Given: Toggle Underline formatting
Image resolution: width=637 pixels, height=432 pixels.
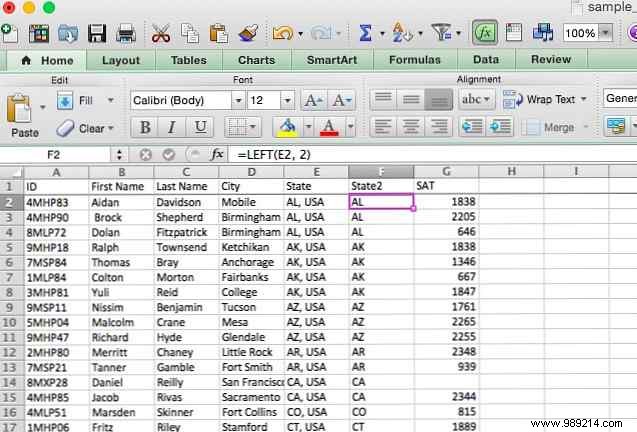Looking at the screenshot, I should pyautogui.click(x=199, y=128).
